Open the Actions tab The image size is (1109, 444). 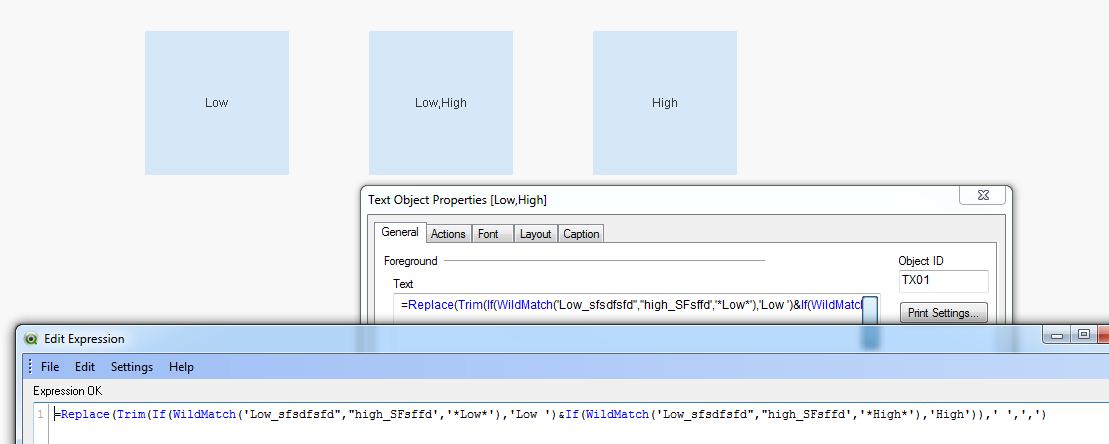tap(448, 234)
